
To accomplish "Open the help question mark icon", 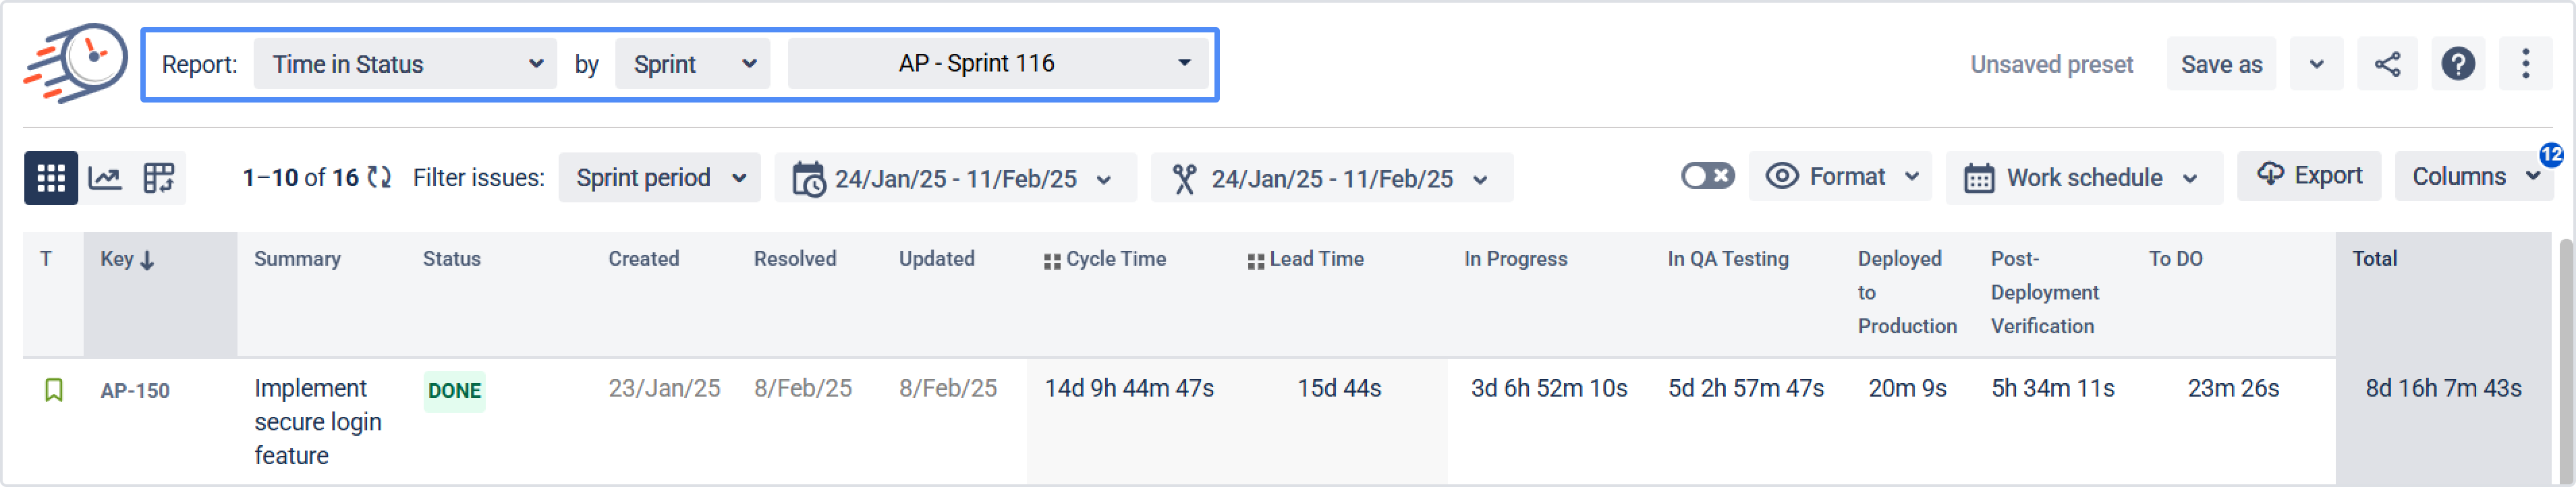I will click(x=2457, y=65).
